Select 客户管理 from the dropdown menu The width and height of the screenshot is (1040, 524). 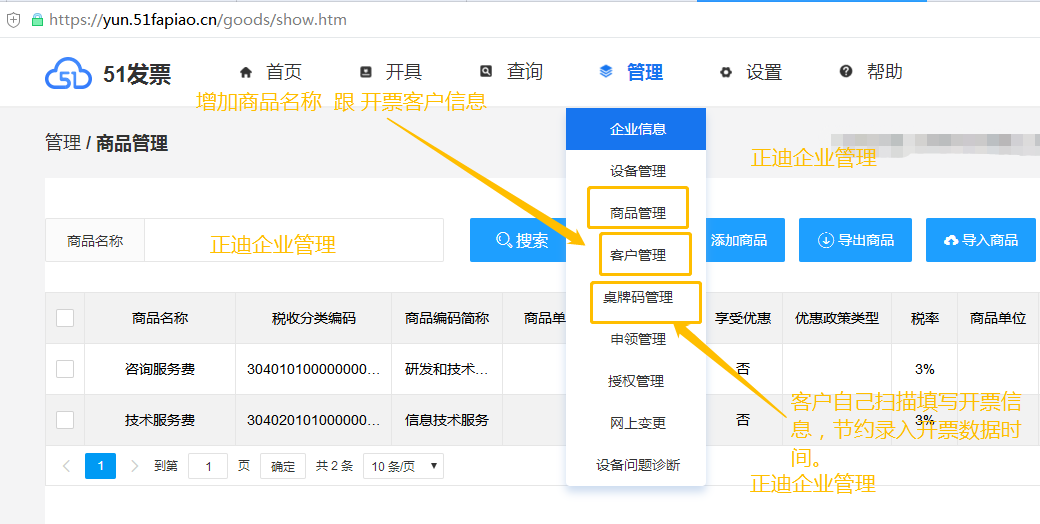(x=638, y=255)
